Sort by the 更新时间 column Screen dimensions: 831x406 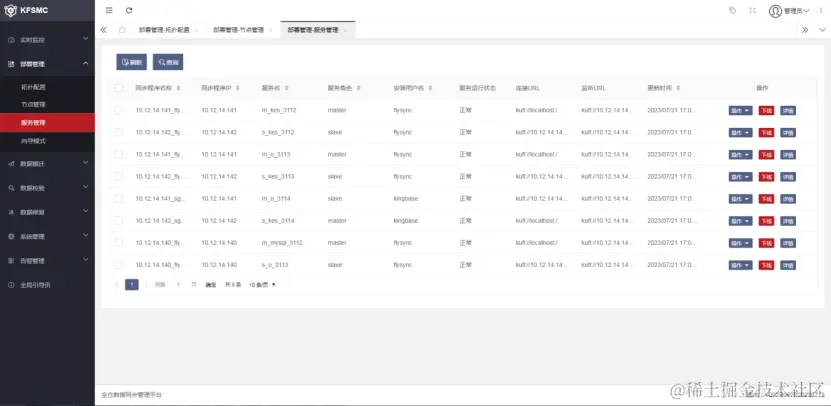(678, 88)
